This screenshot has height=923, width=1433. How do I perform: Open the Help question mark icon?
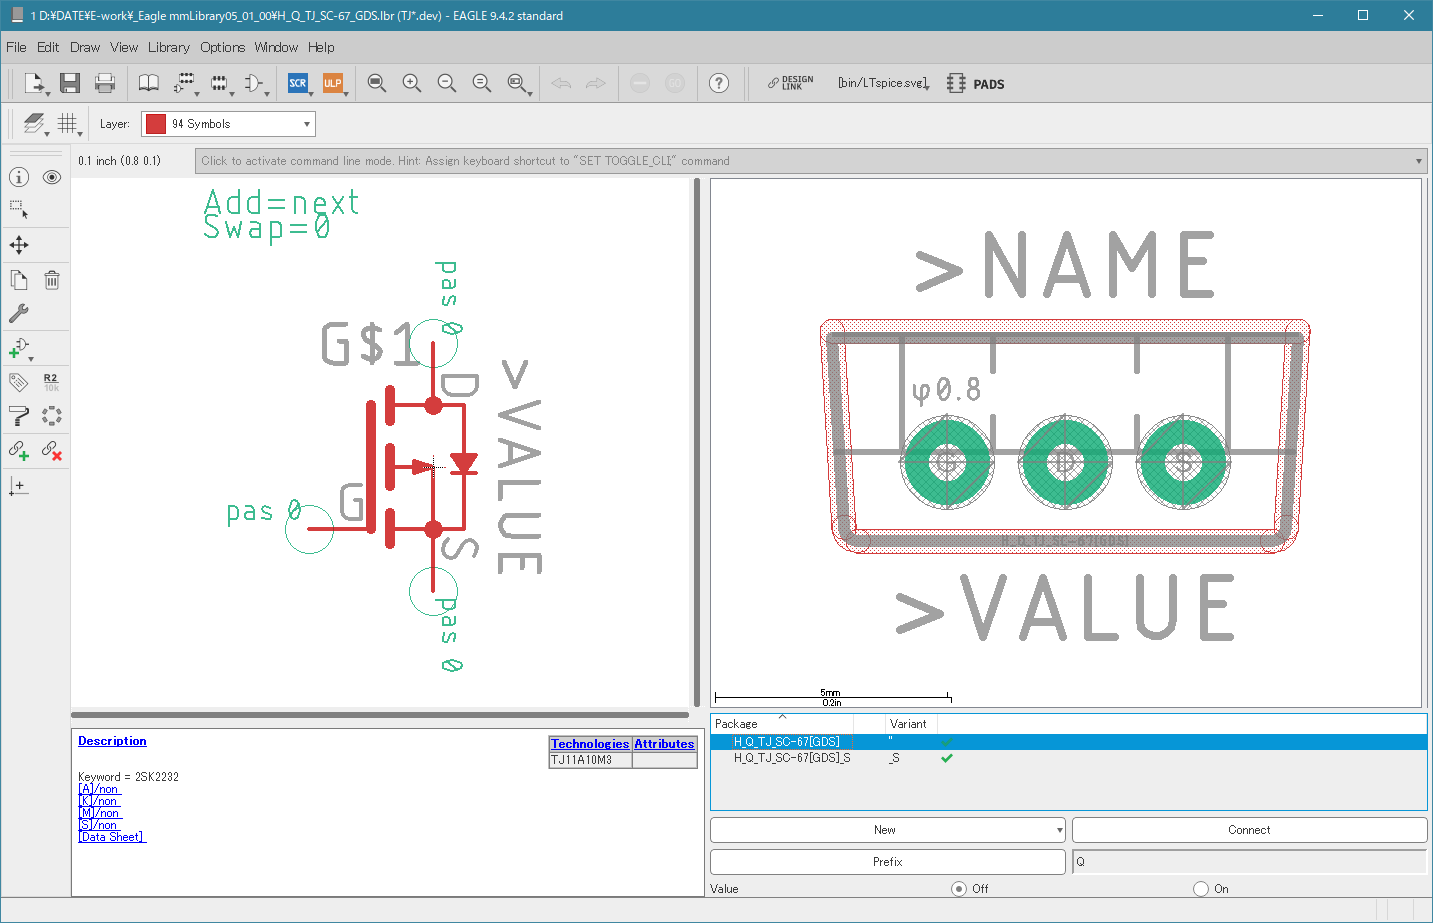[x=718, y=84]
